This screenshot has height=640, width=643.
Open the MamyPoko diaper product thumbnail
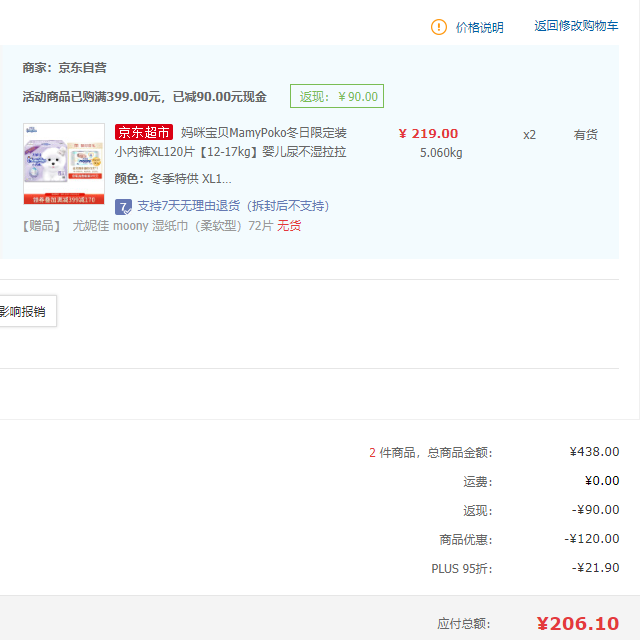(x=64, y=164)
